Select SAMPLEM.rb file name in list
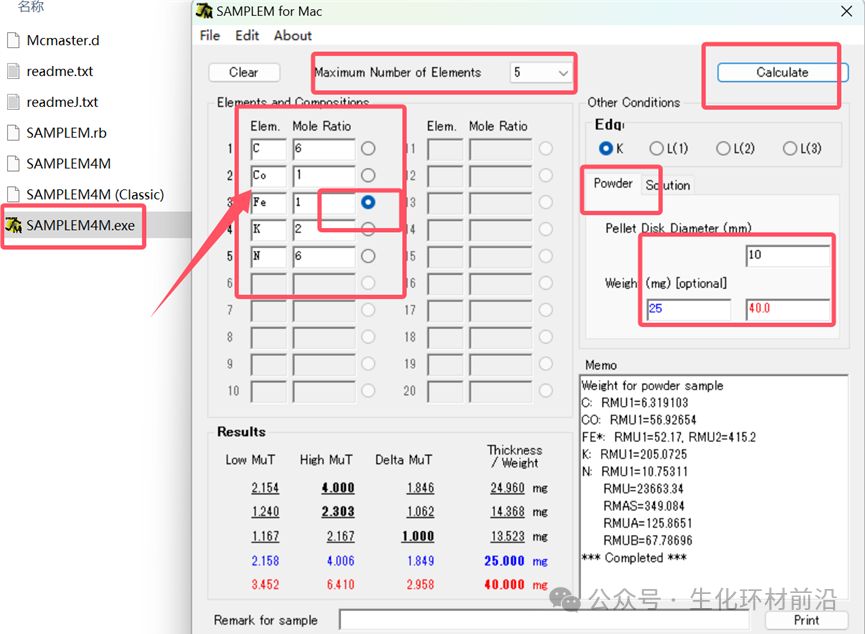This screenshot has width=865, height=634. 66,133
